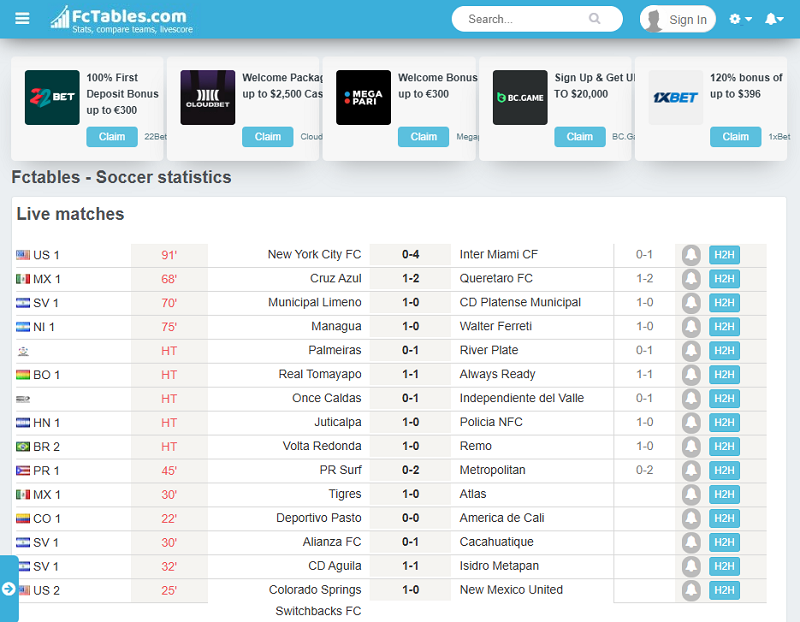
Task: Expand the side panel arrow button
Action: [9, 589]
